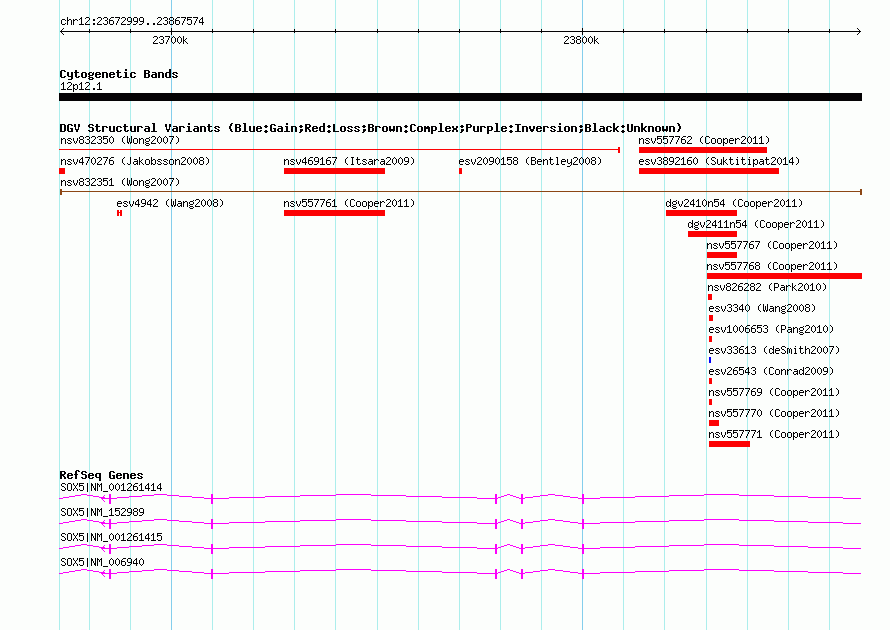Select the red bar under nsv557771
890x630 pixels.
(729, 444)
